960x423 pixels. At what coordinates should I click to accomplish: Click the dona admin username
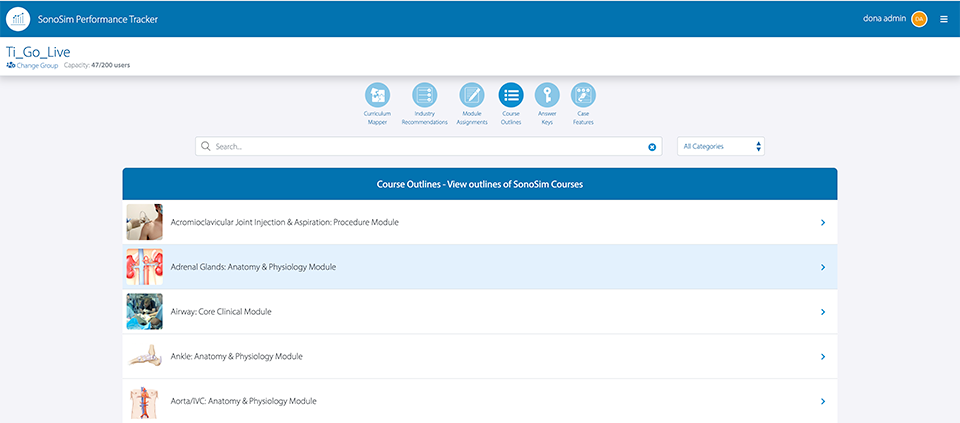click(x=883, y=19)
